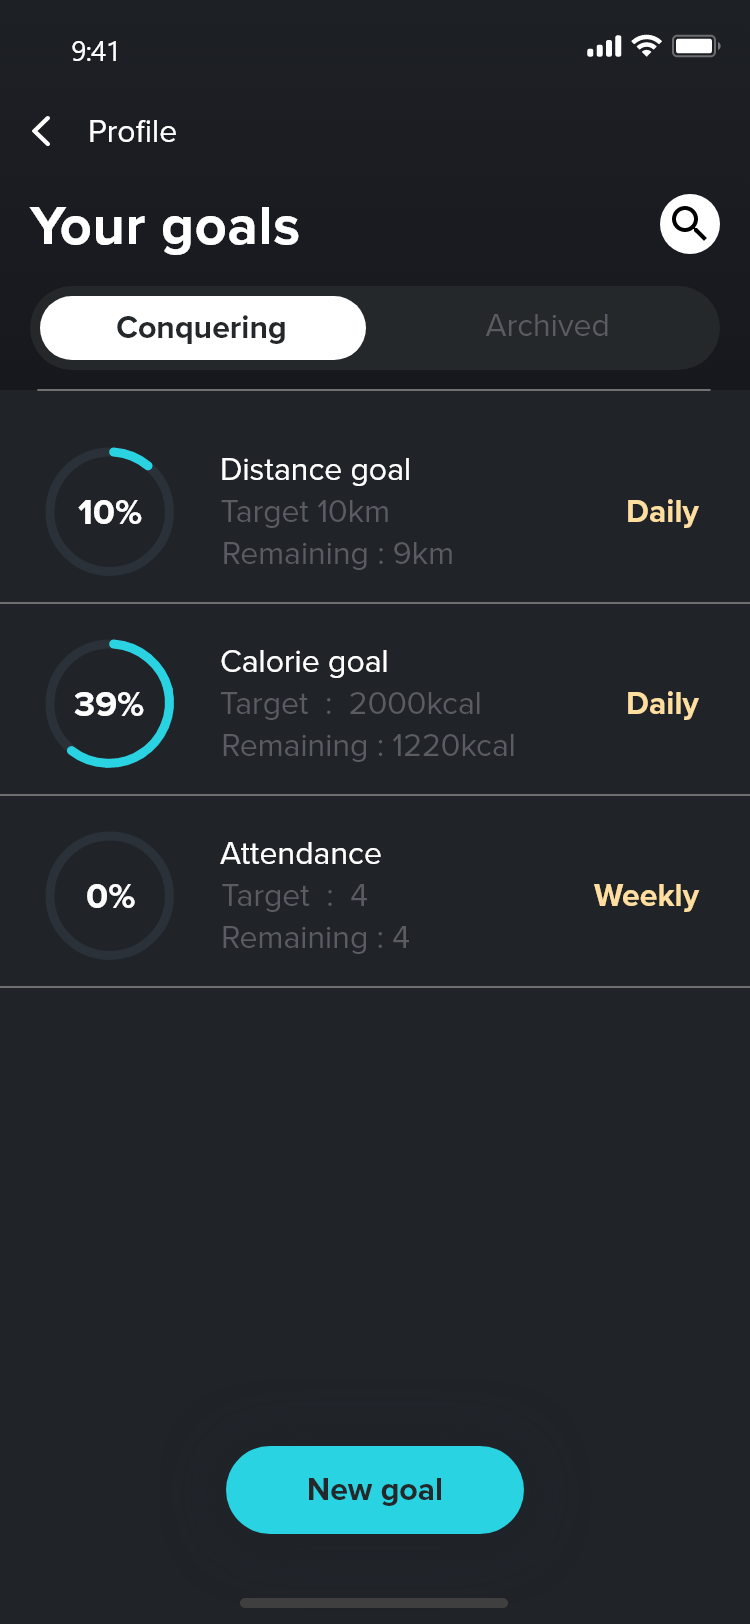Screen dimensions: 750x1624
Task: Open the Attendance goal entry
Action: point(300,854)
